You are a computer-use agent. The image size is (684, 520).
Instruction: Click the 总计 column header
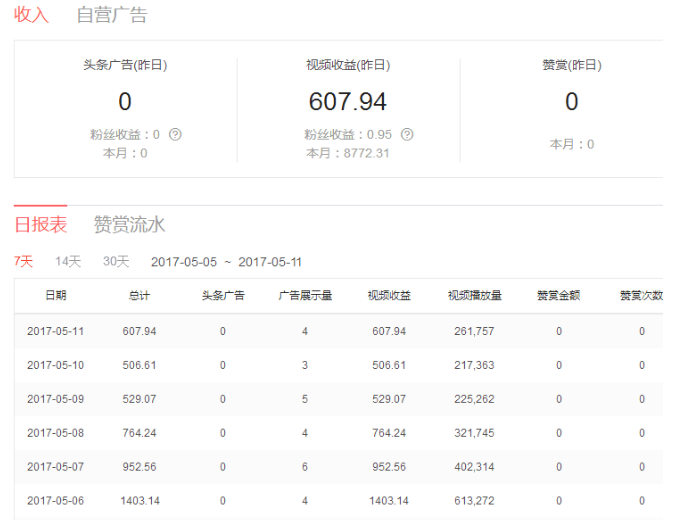139,296
